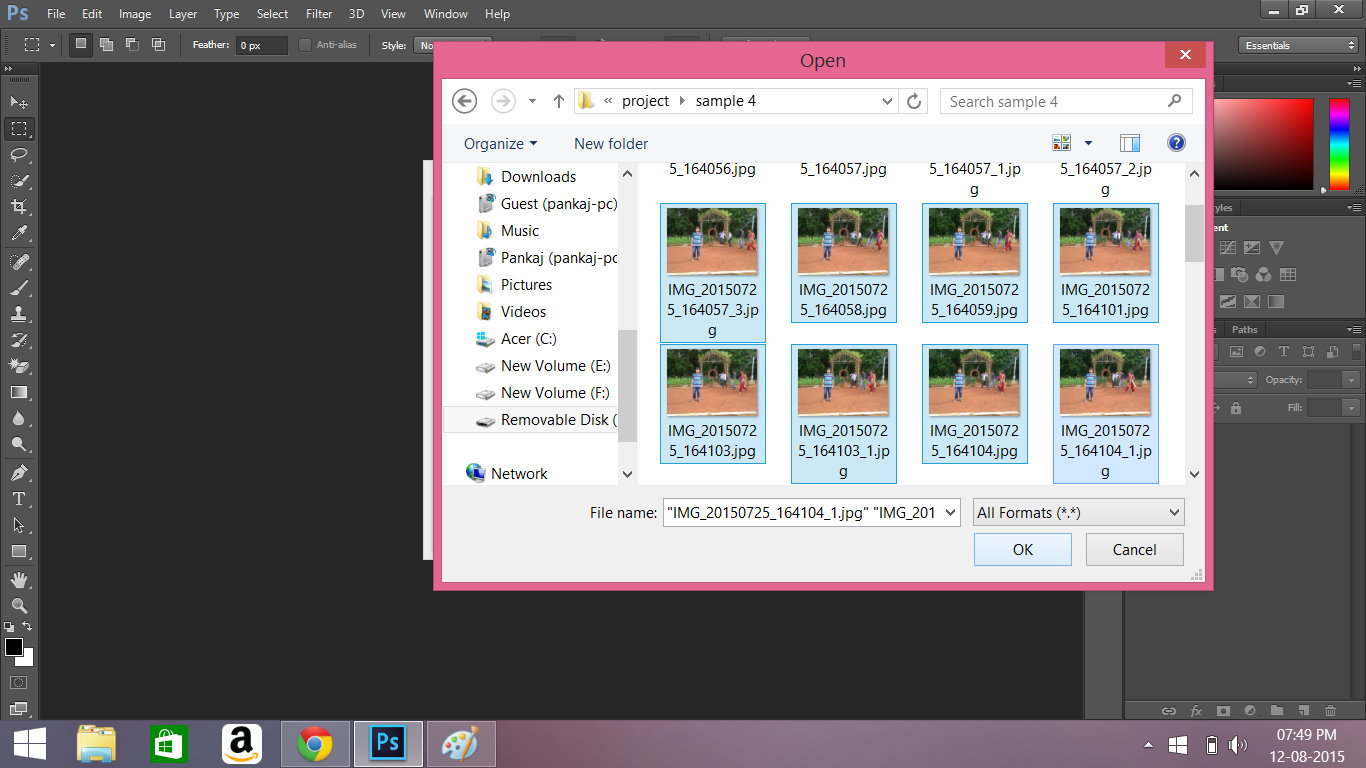Select the Horizontal Type tool
This screenshot has width=1366, height=768.
[18, 499]
